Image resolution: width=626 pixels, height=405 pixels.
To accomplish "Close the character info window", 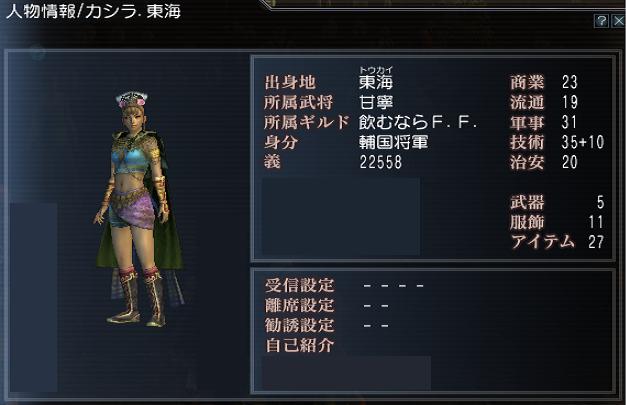I will pyautogui.click(x=618, y=21).
